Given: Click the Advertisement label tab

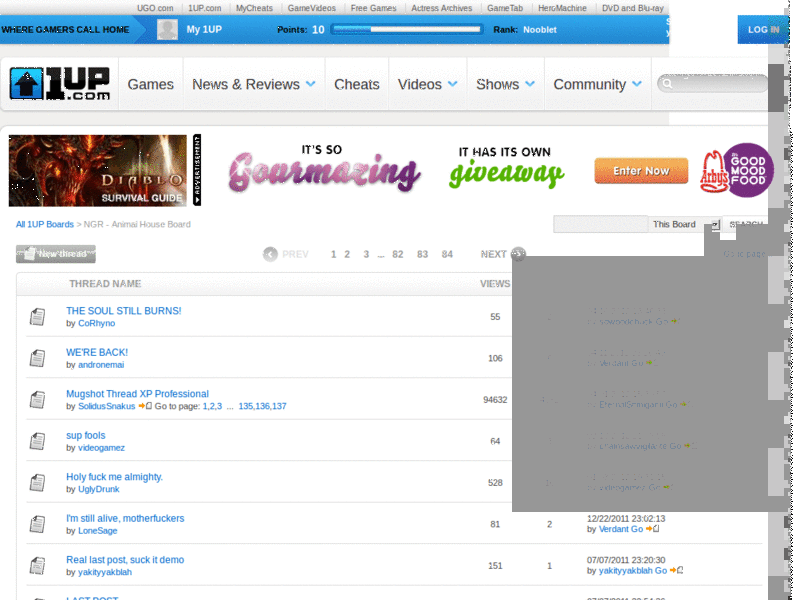Looking at the screenshot, I should (197, 170).
